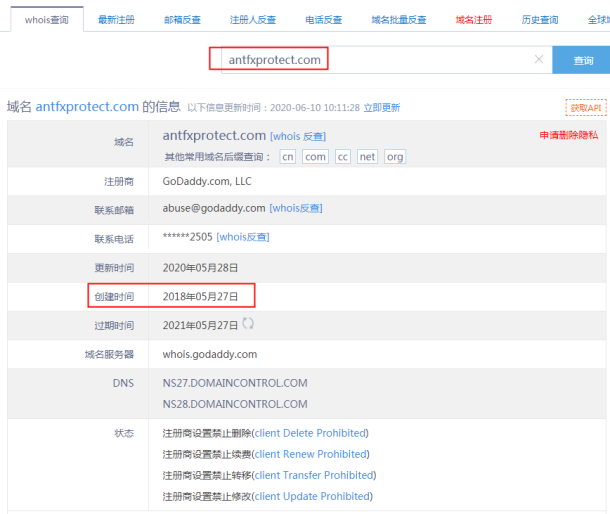Click whois反查 link next to domain name
The image size is (610, 514).
(297, 136)
